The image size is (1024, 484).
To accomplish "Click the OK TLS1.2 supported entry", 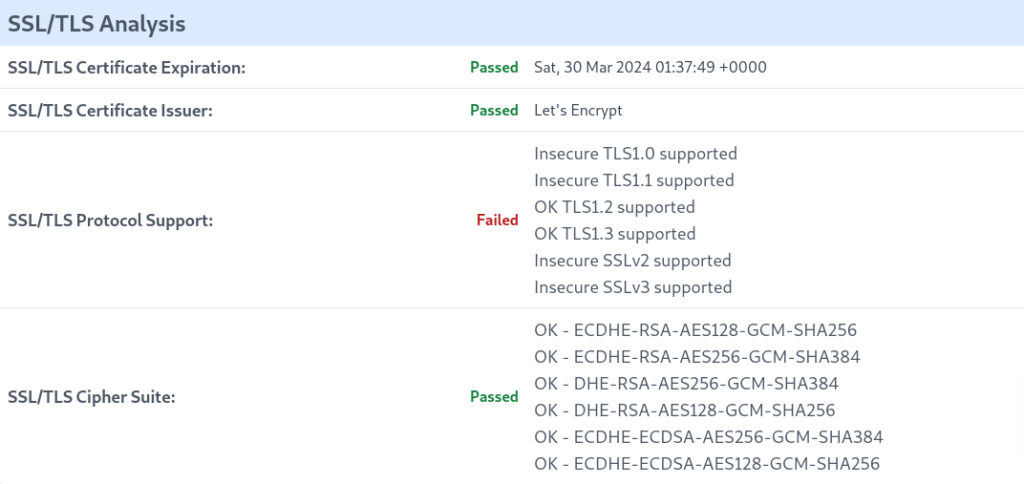I will pyautogui.click(x=615, y=207).
